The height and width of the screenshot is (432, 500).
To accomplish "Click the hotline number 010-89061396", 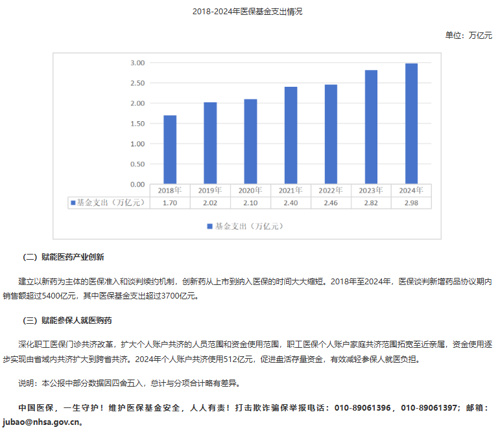I will pyautogui.click(x=362, y=408).
